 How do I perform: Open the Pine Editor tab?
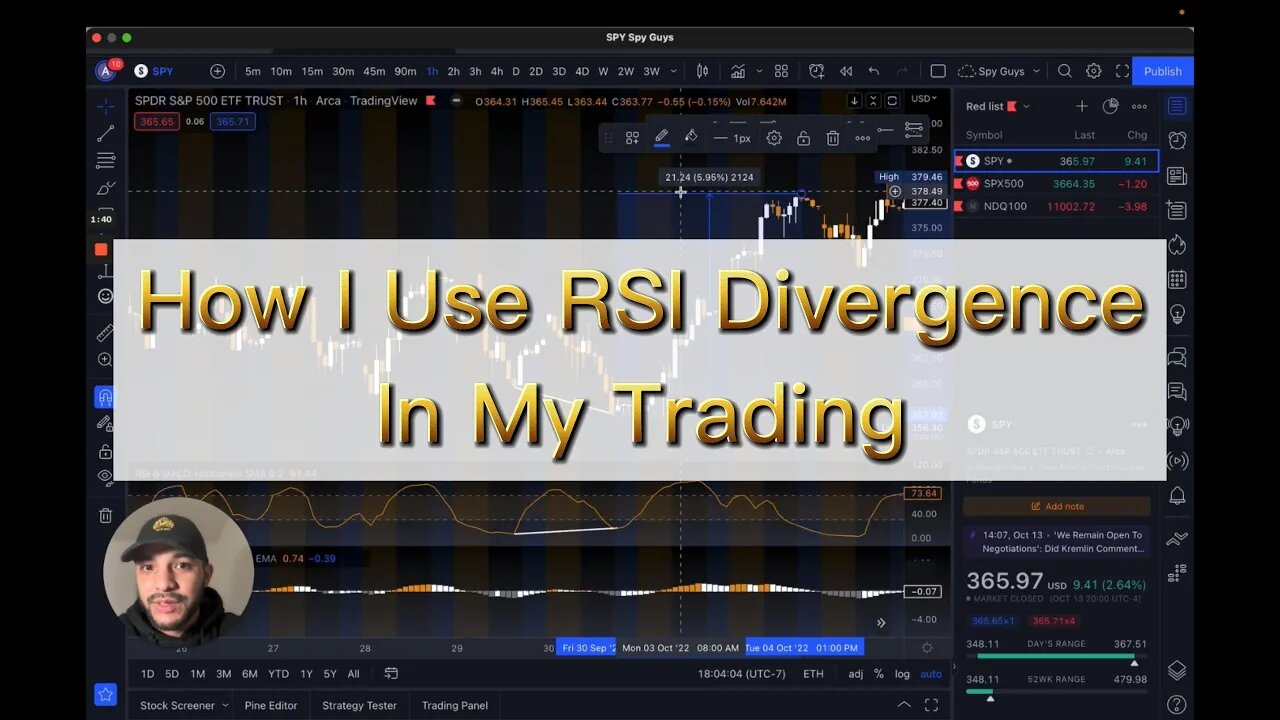coord(271,705)
